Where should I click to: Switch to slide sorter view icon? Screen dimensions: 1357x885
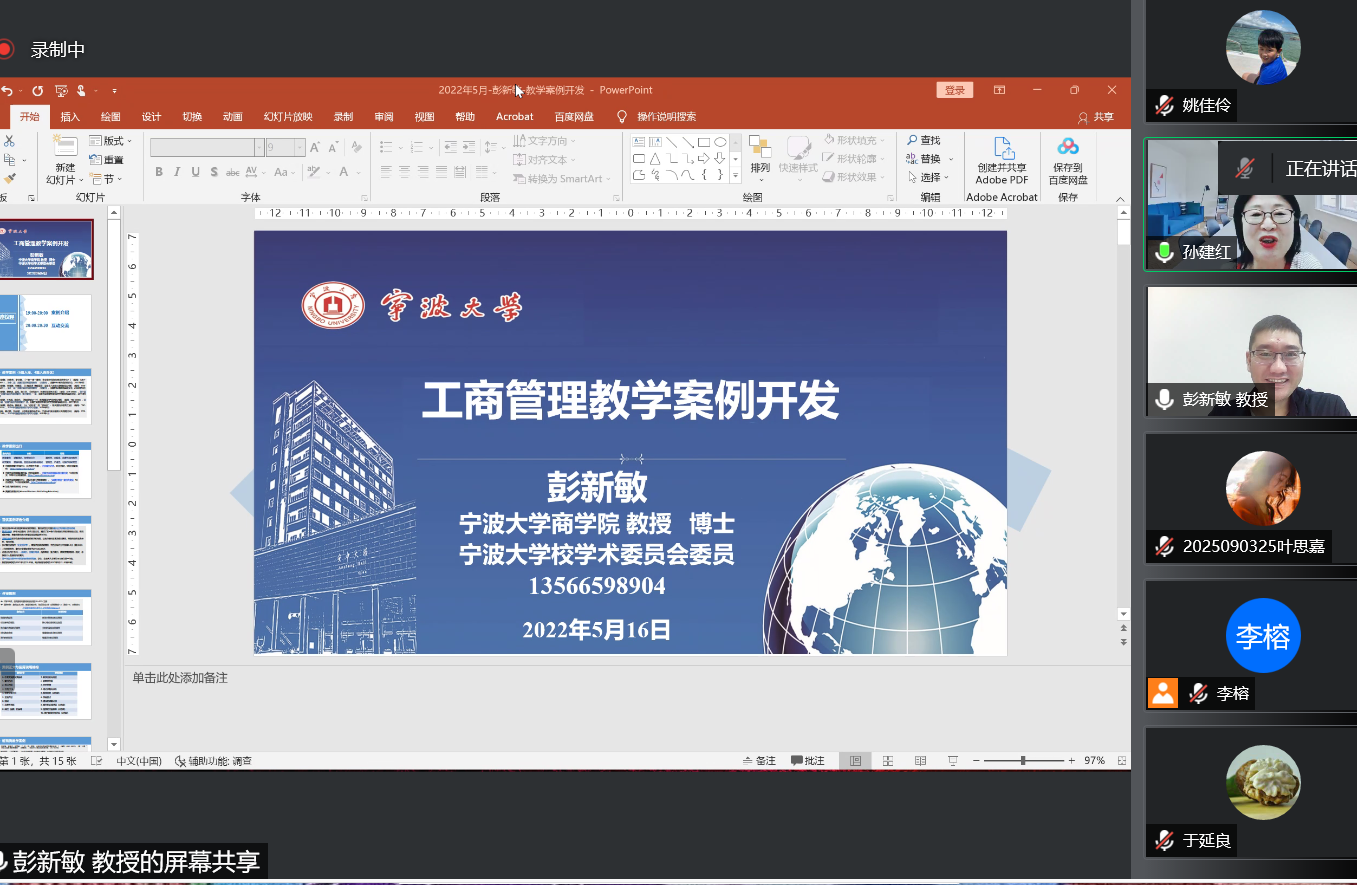click(887, 761)
